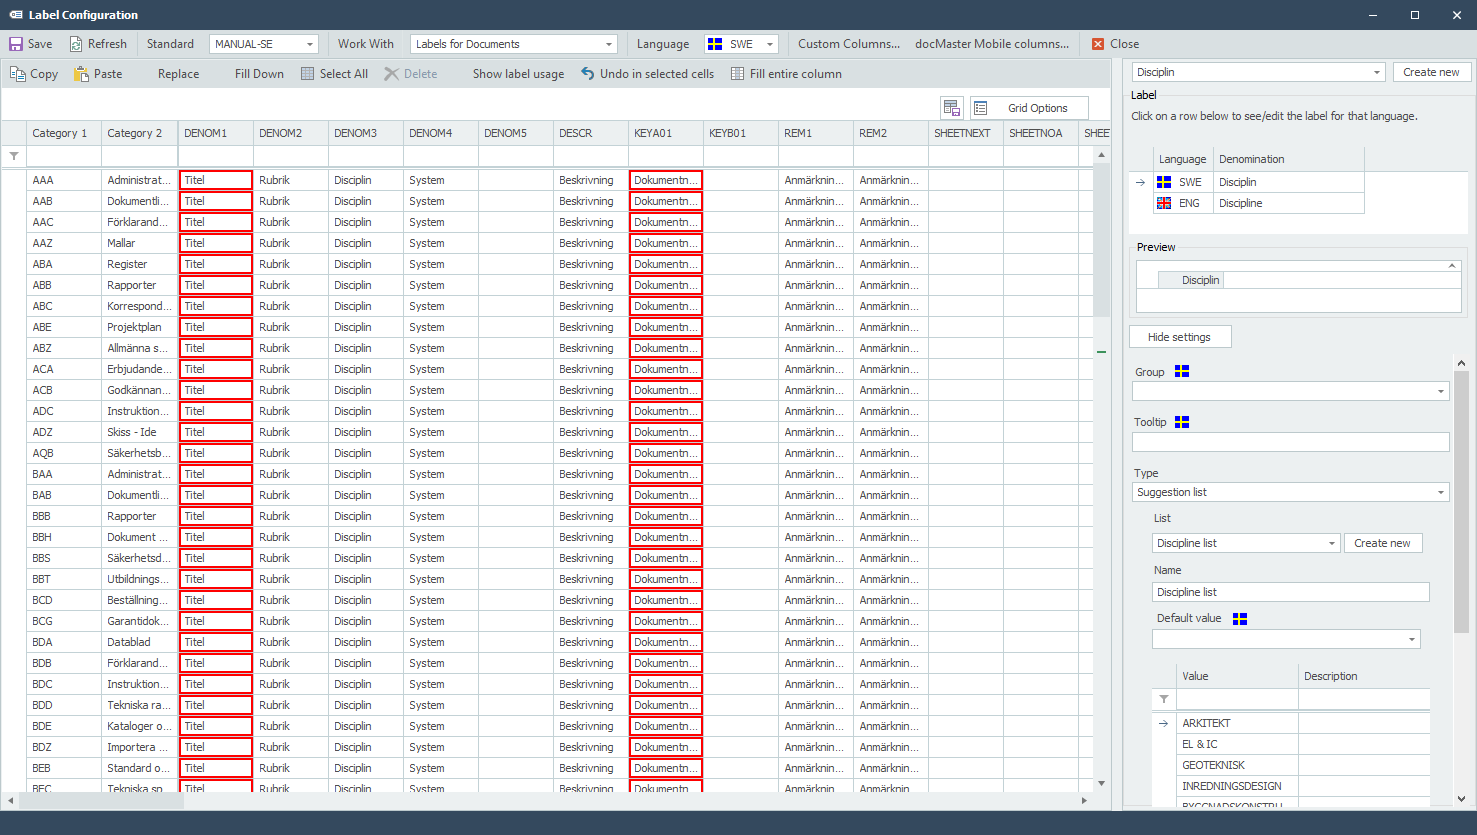Image resolution: width=1477 pixels, height=835 pixels.
Task: Select the Mallar cell in AAZ row
Action: [139, 243]
